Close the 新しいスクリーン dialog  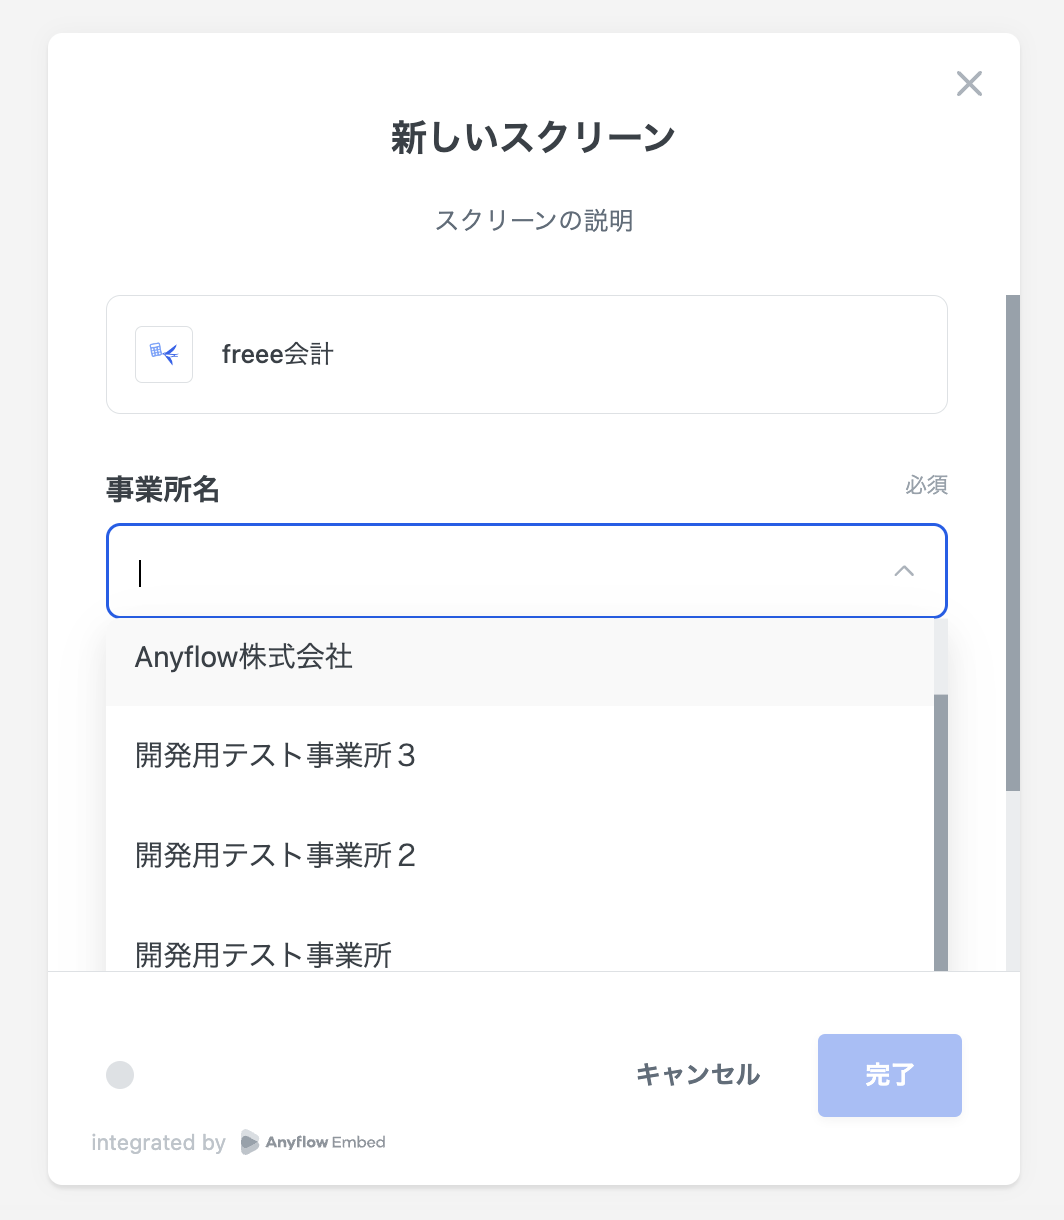(969, 84)
